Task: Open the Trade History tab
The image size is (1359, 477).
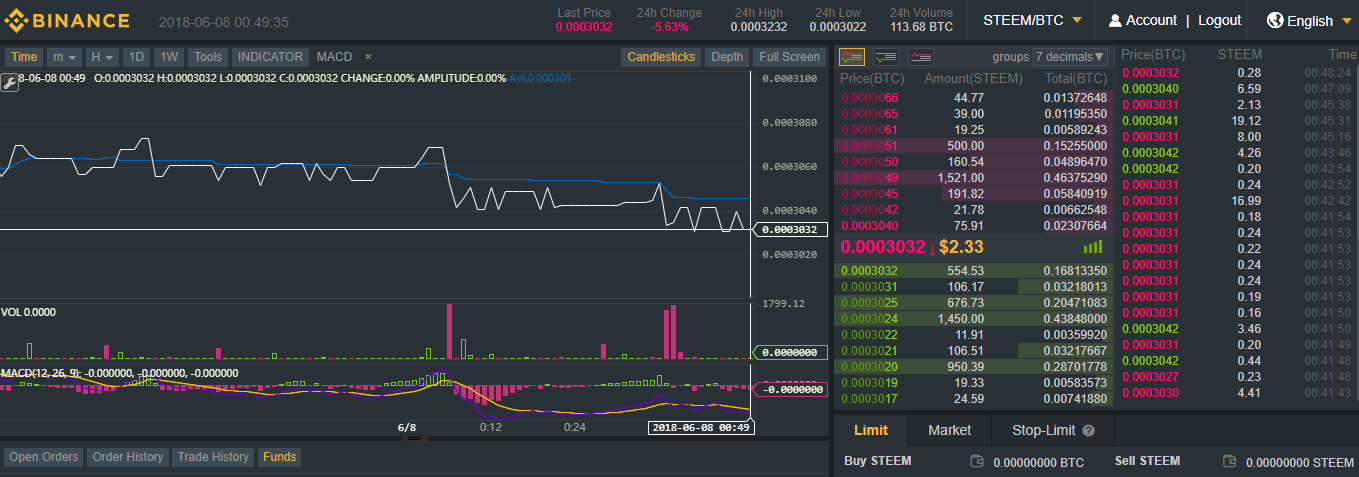Action: pyautogui.click(x=212, y=457)
